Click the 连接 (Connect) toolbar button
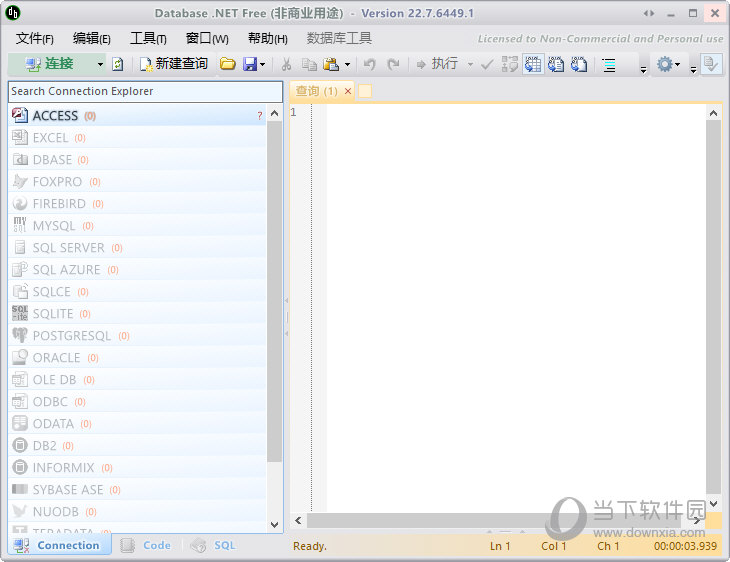 coord(49,64)
